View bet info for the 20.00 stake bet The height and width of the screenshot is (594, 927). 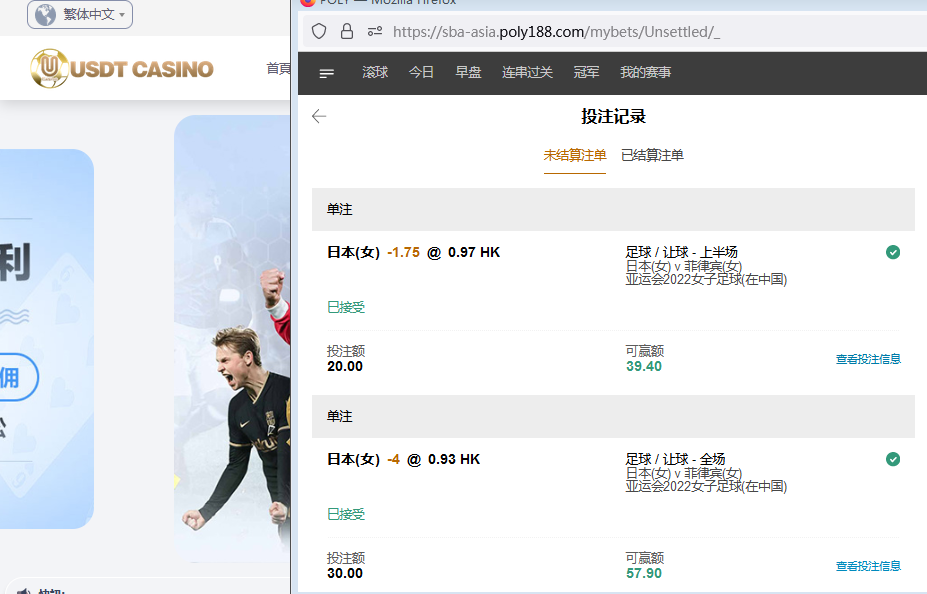(x=868, y=359)
